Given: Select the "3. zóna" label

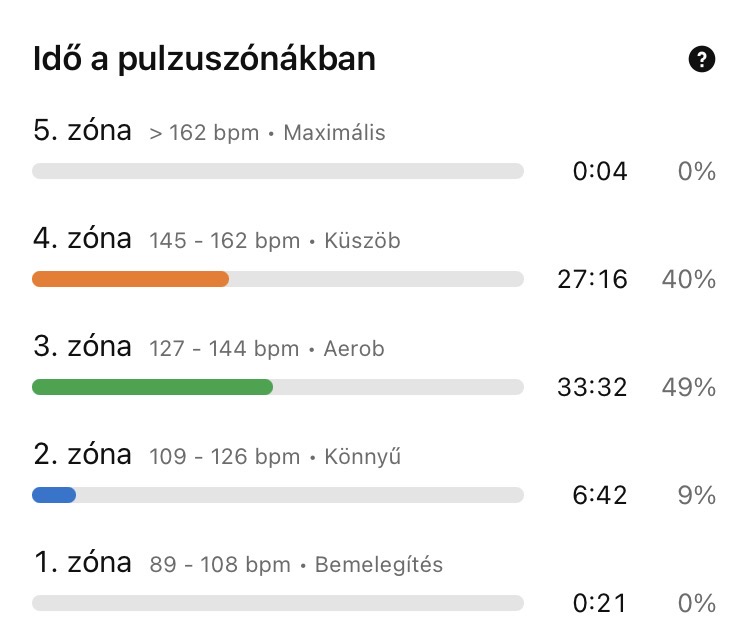Looking at the screenshot, I should tap(82, 346).
